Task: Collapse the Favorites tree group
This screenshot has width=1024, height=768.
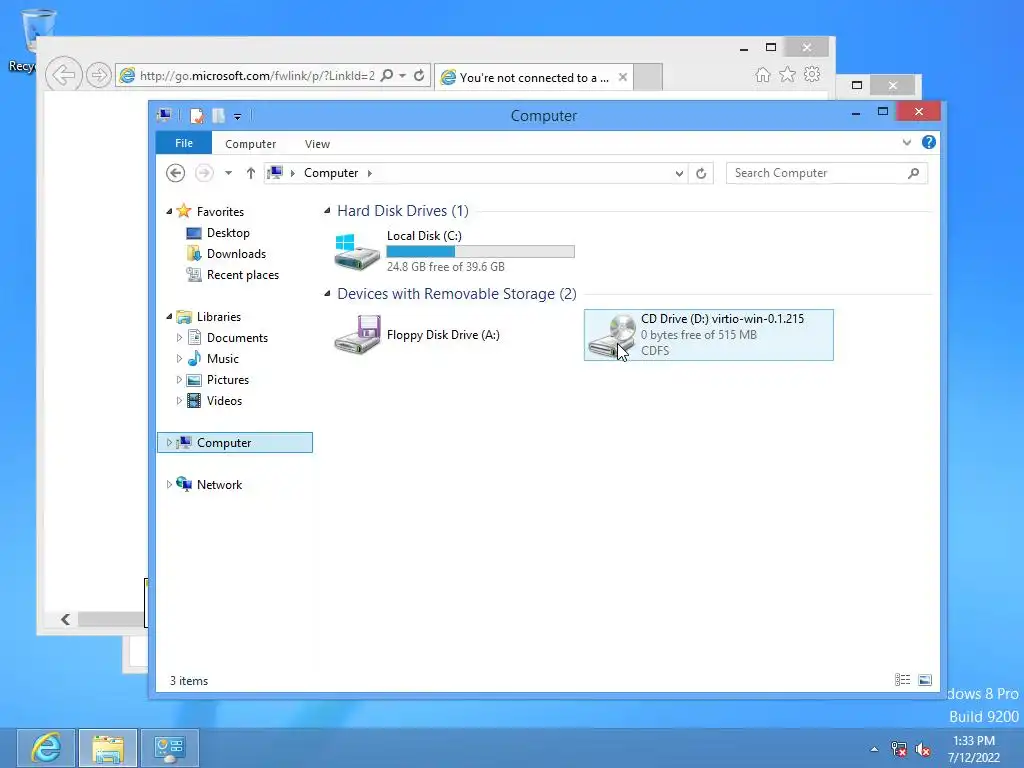Action: click(x=169, y=212)
